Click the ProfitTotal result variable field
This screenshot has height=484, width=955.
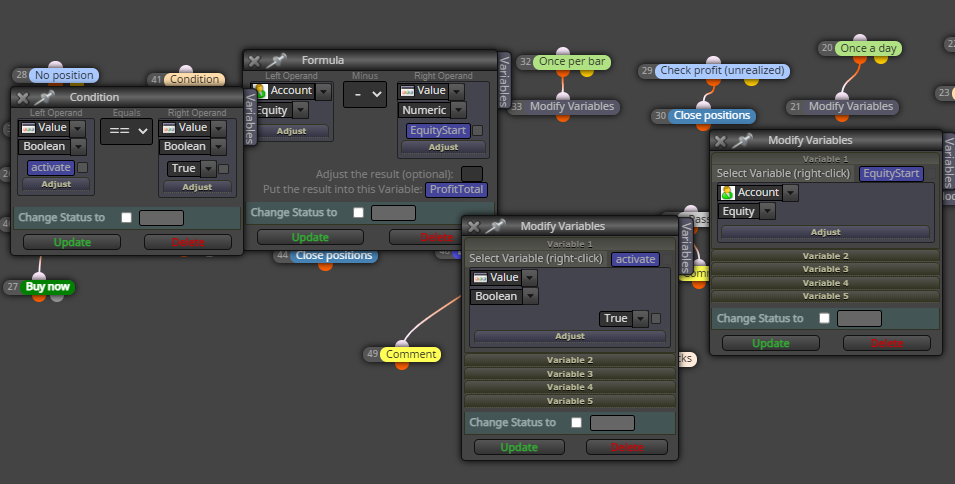[x=456, y=189]
